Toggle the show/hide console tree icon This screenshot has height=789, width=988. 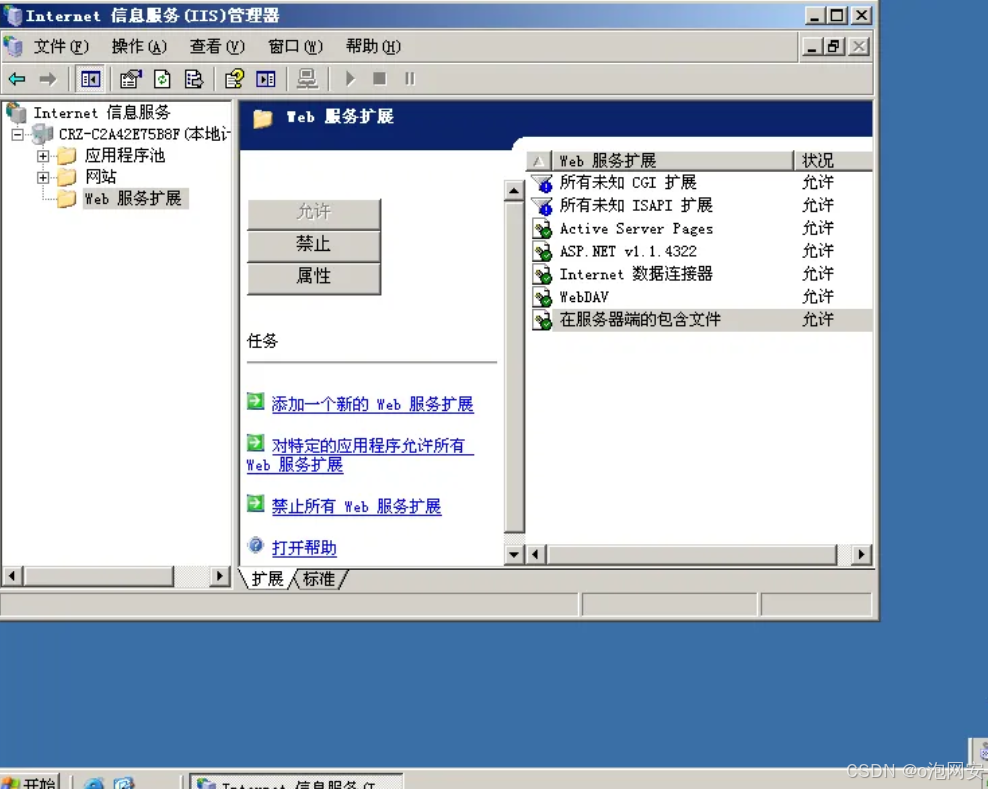click(x=90, y=79)
